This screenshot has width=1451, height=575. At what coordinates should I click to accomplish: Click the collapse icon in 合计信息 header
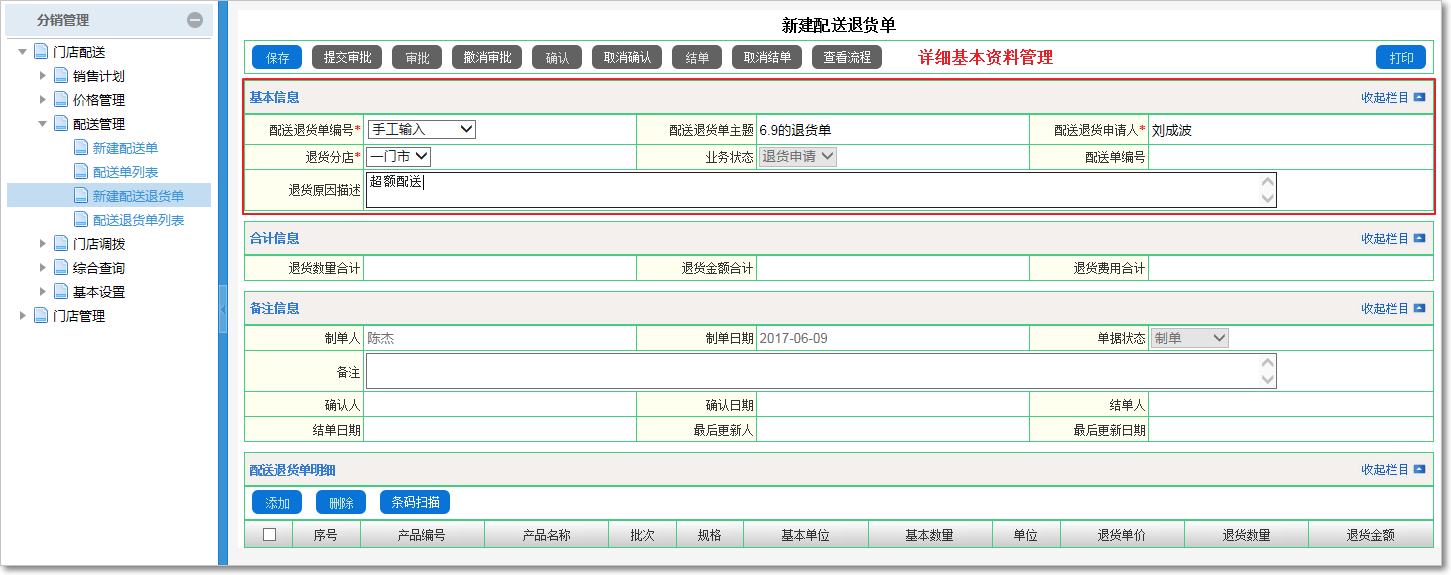point(1419,239)
